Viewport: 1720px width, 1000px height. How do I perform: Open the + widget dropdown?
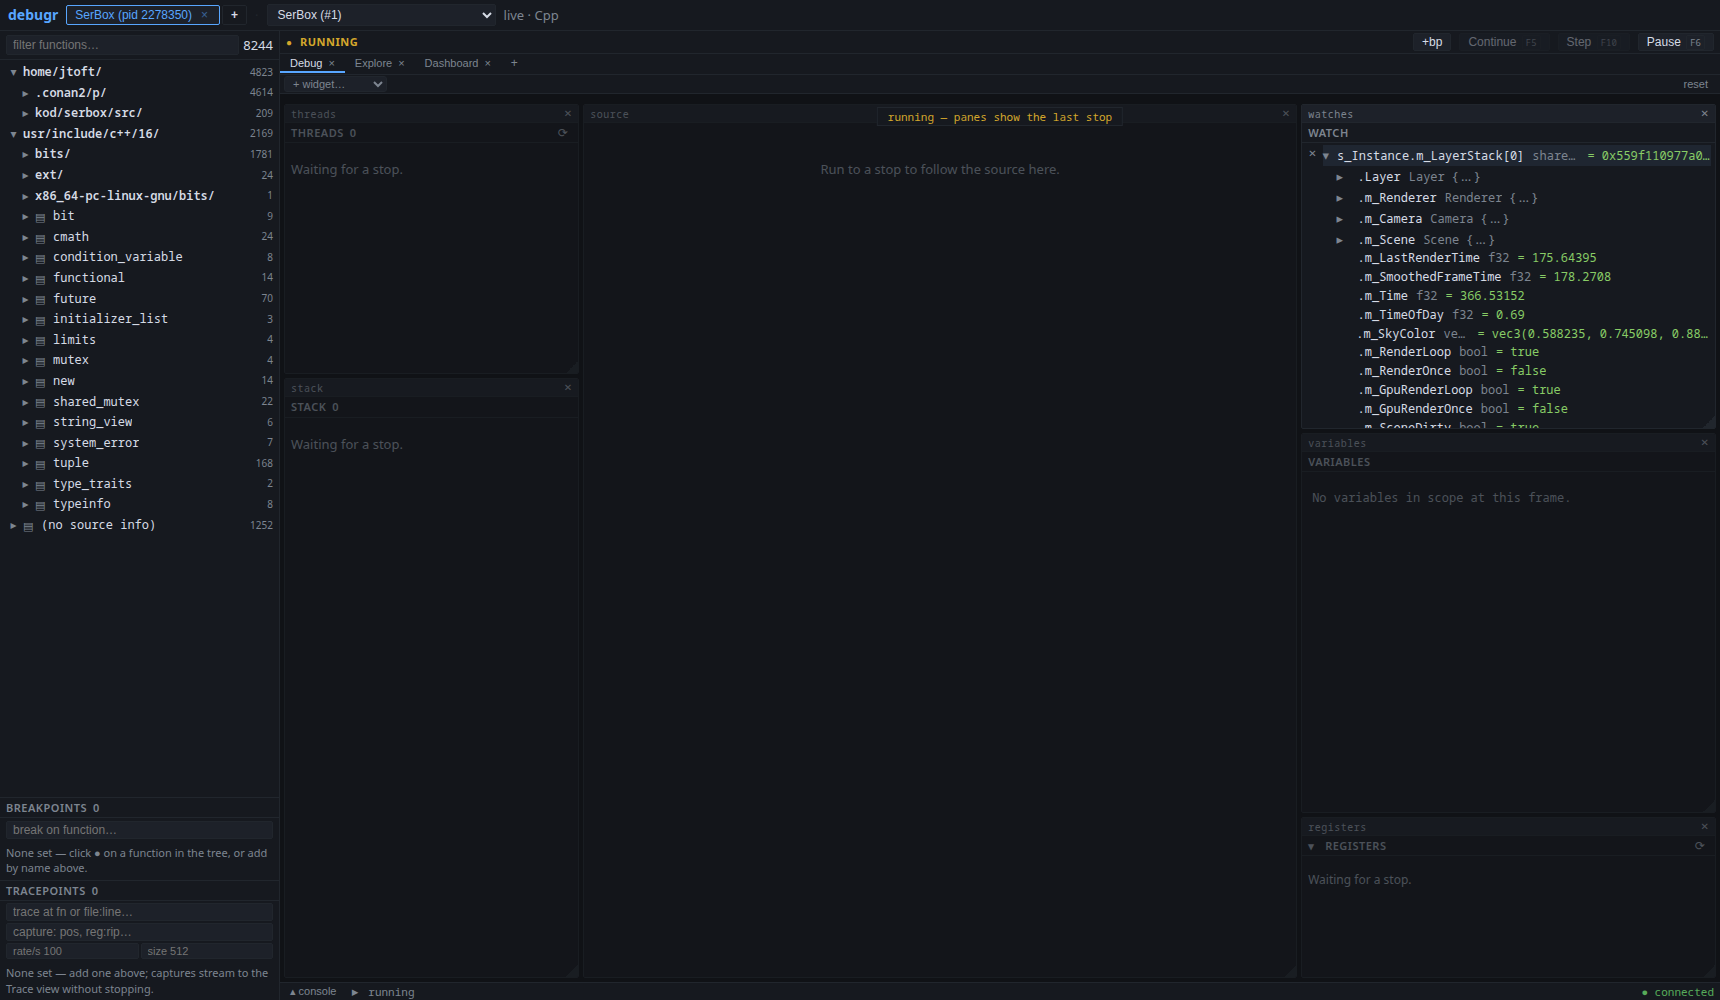point(336,84)
